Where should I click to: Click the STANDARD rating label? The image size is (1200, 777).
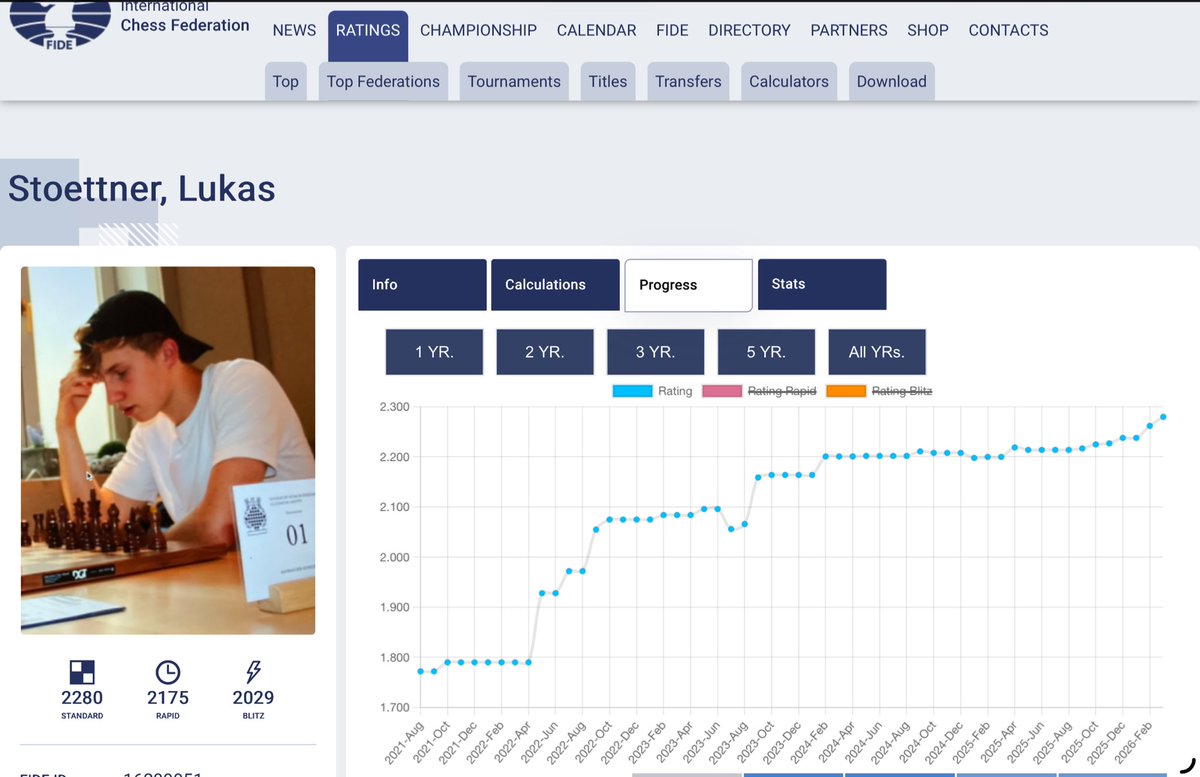[x=82, y=716]
